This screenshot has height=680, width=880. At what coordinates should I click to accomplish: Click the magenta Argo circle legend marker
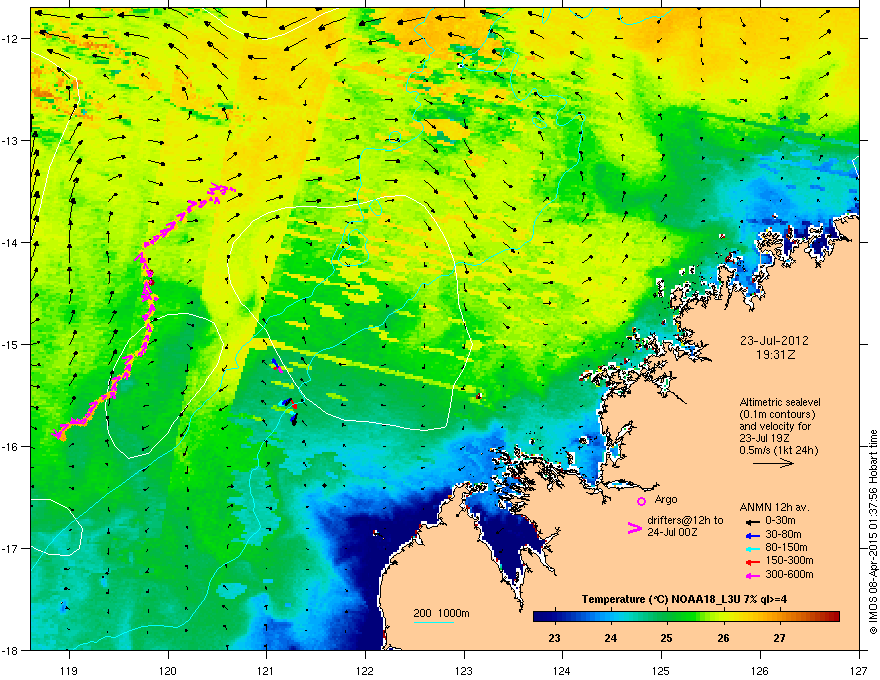(641, 501)
